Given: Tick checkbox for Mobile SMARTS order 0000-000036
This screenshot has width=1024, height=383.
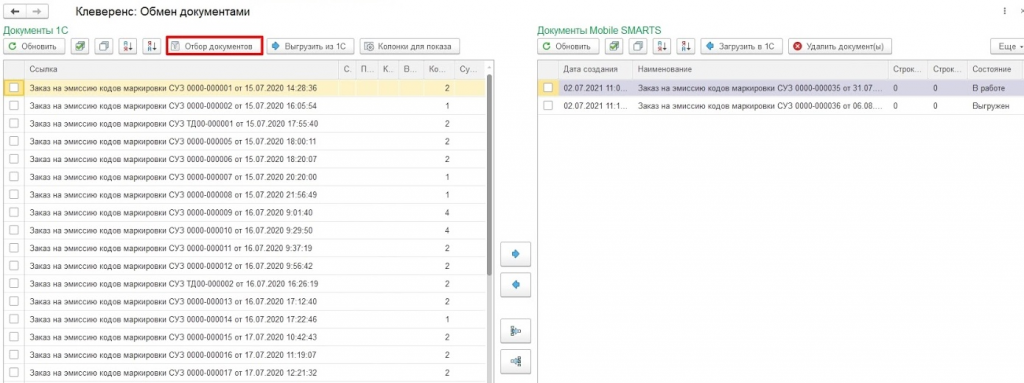Looking at the screenshot, I should point(548,106).
